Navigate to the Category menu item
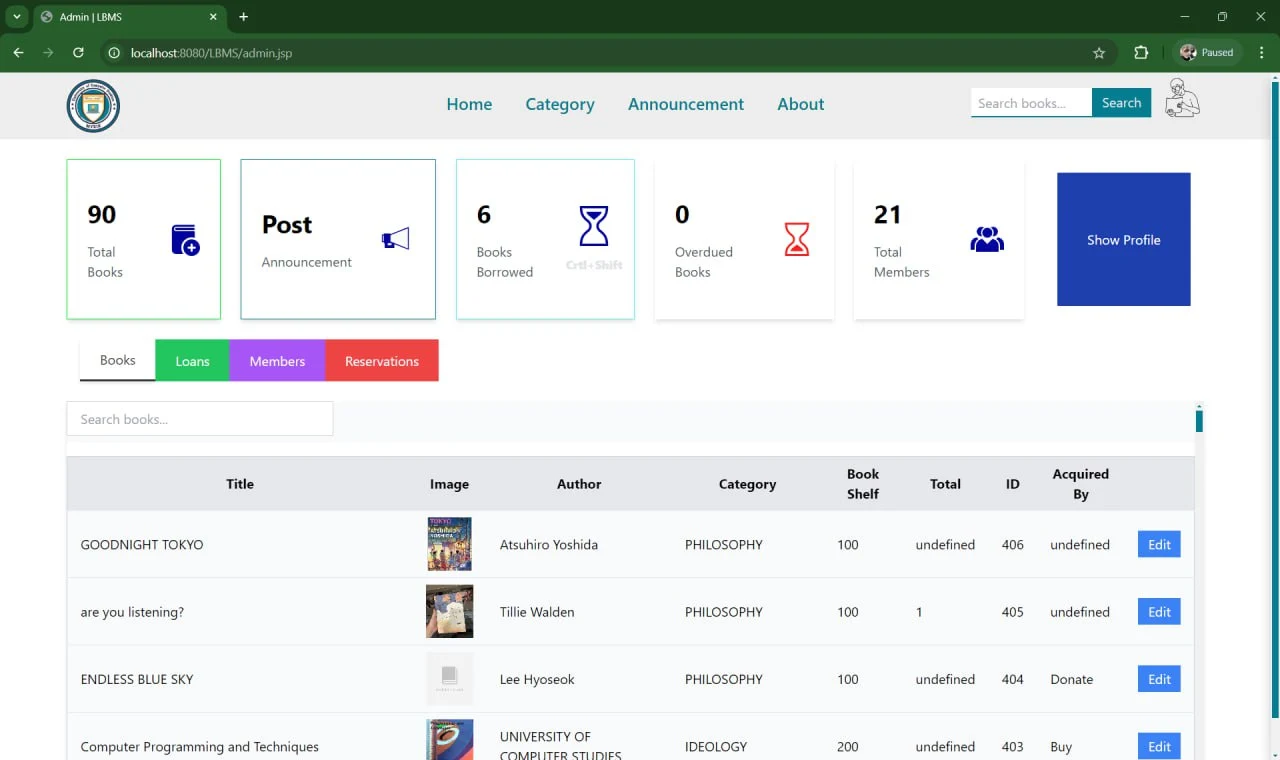The width and height of the screenshot is (1280, 760). 559,104
